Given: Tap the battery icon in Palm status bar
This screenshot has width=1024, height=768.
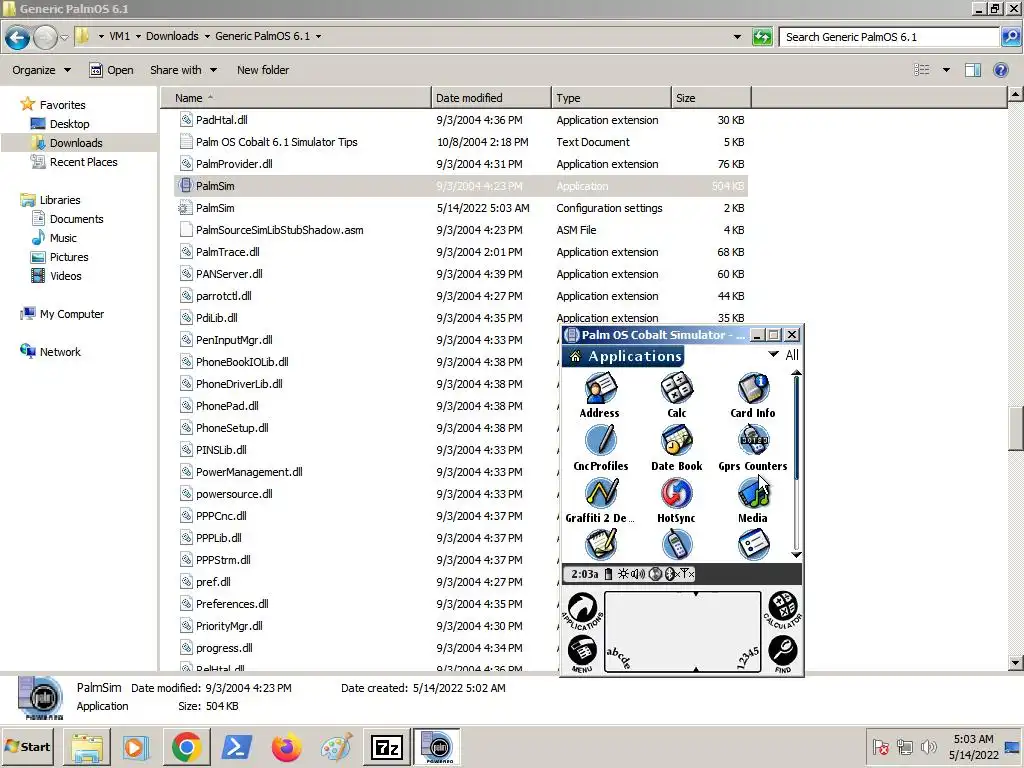Looking at the screenshot, I should (609, 574).
